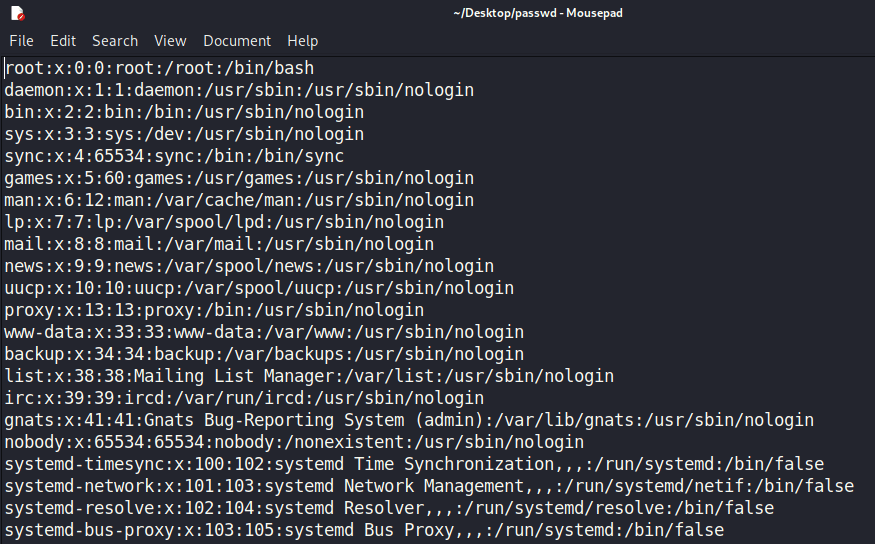
Task: Open the View menu
Action: tap(170, 41)
